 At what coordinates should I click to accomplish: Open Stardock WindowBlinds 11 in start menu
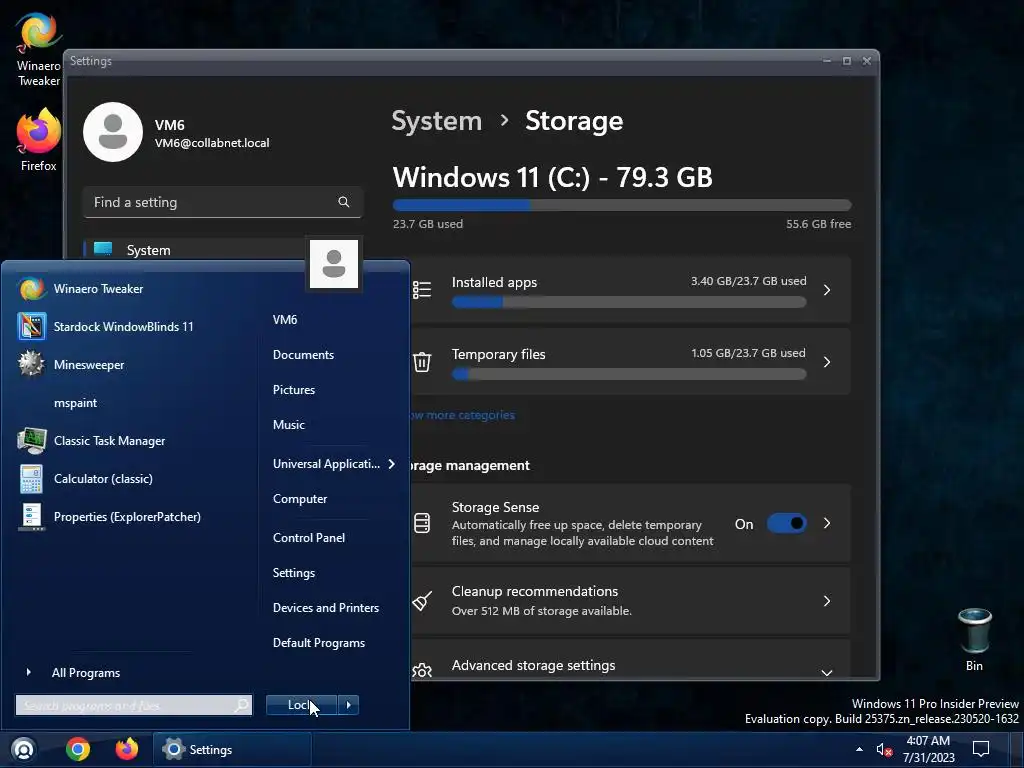point(131,327)
